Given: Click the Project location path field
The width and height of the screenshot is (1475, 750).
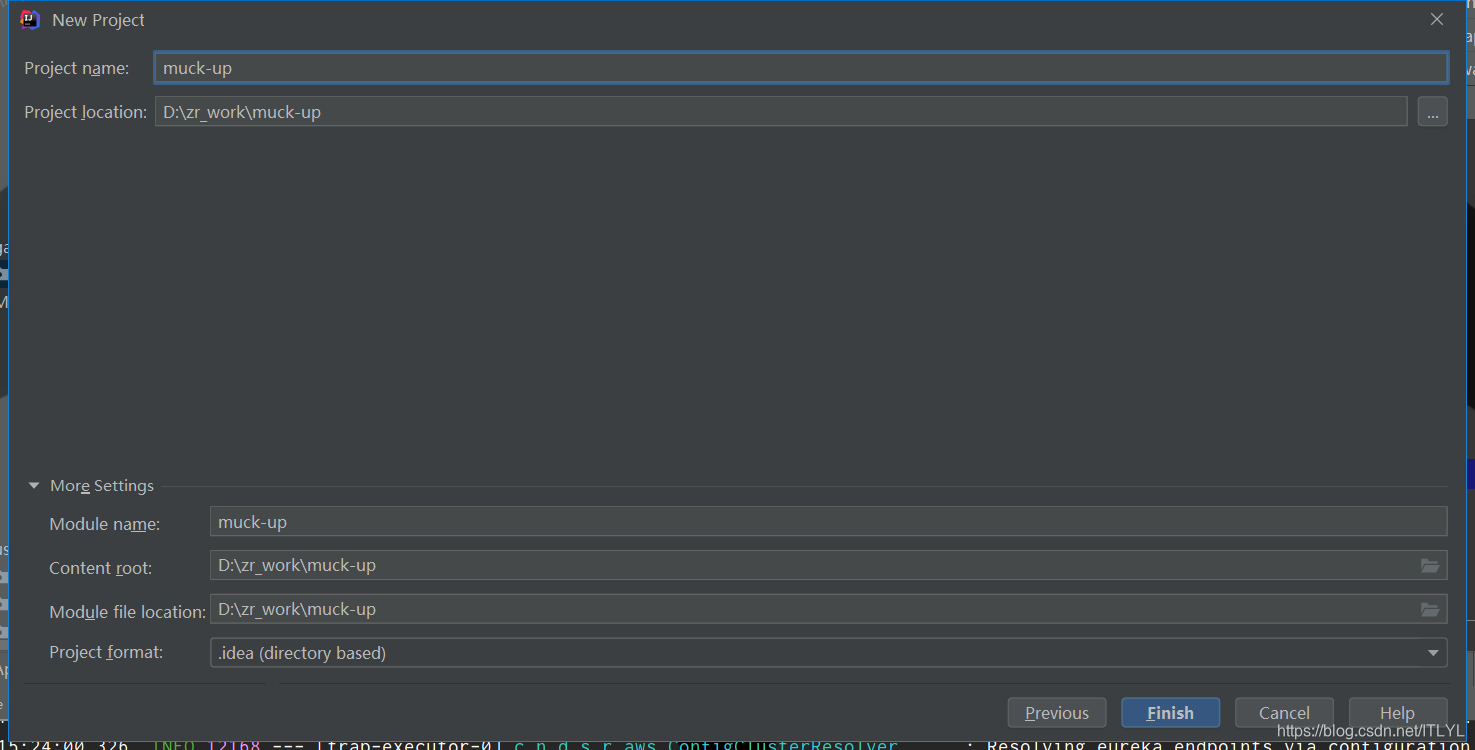Looking at the screenshot, I should pos(781,112).
